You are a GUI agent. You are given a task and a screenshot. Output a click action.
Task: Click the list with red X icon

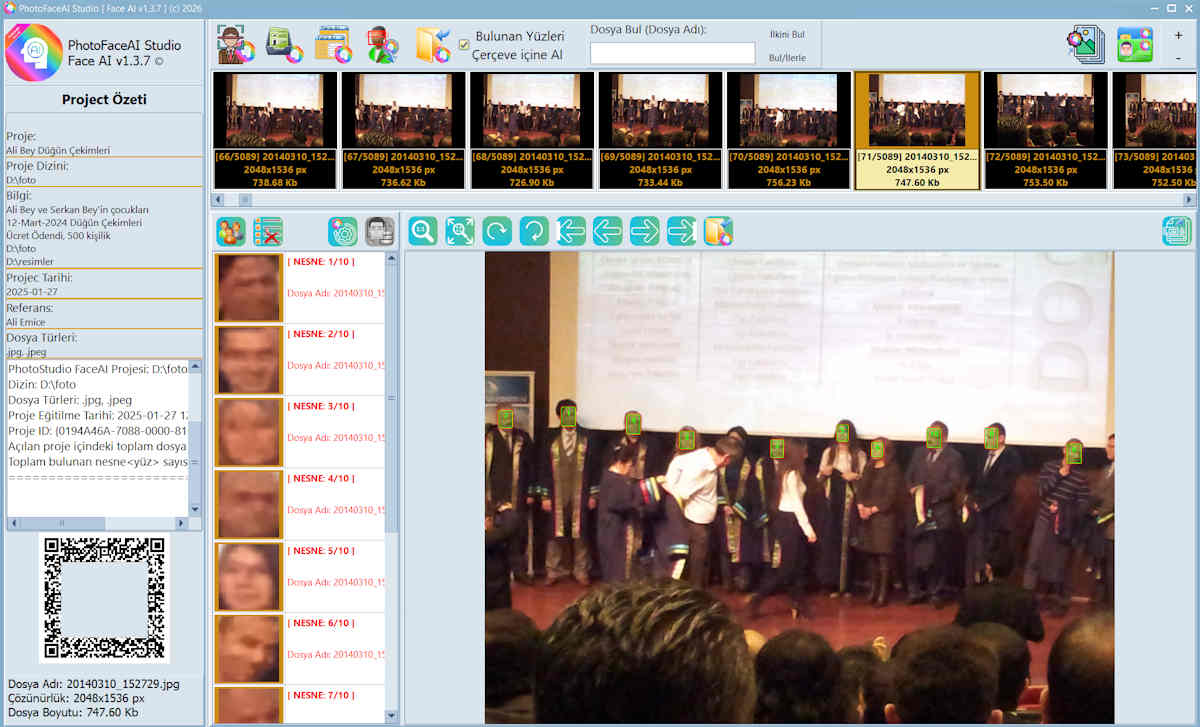point(268,231)
